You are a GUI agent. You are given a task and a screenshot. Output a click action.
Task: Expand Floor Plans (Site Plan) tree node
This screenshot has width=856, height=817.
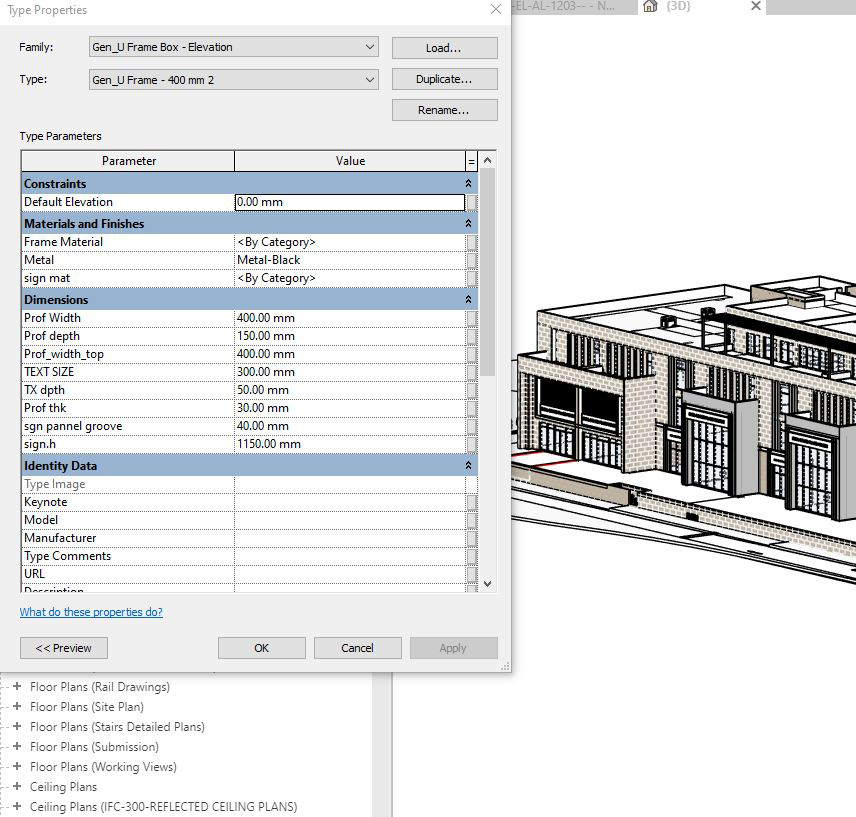tap(17, 707)
